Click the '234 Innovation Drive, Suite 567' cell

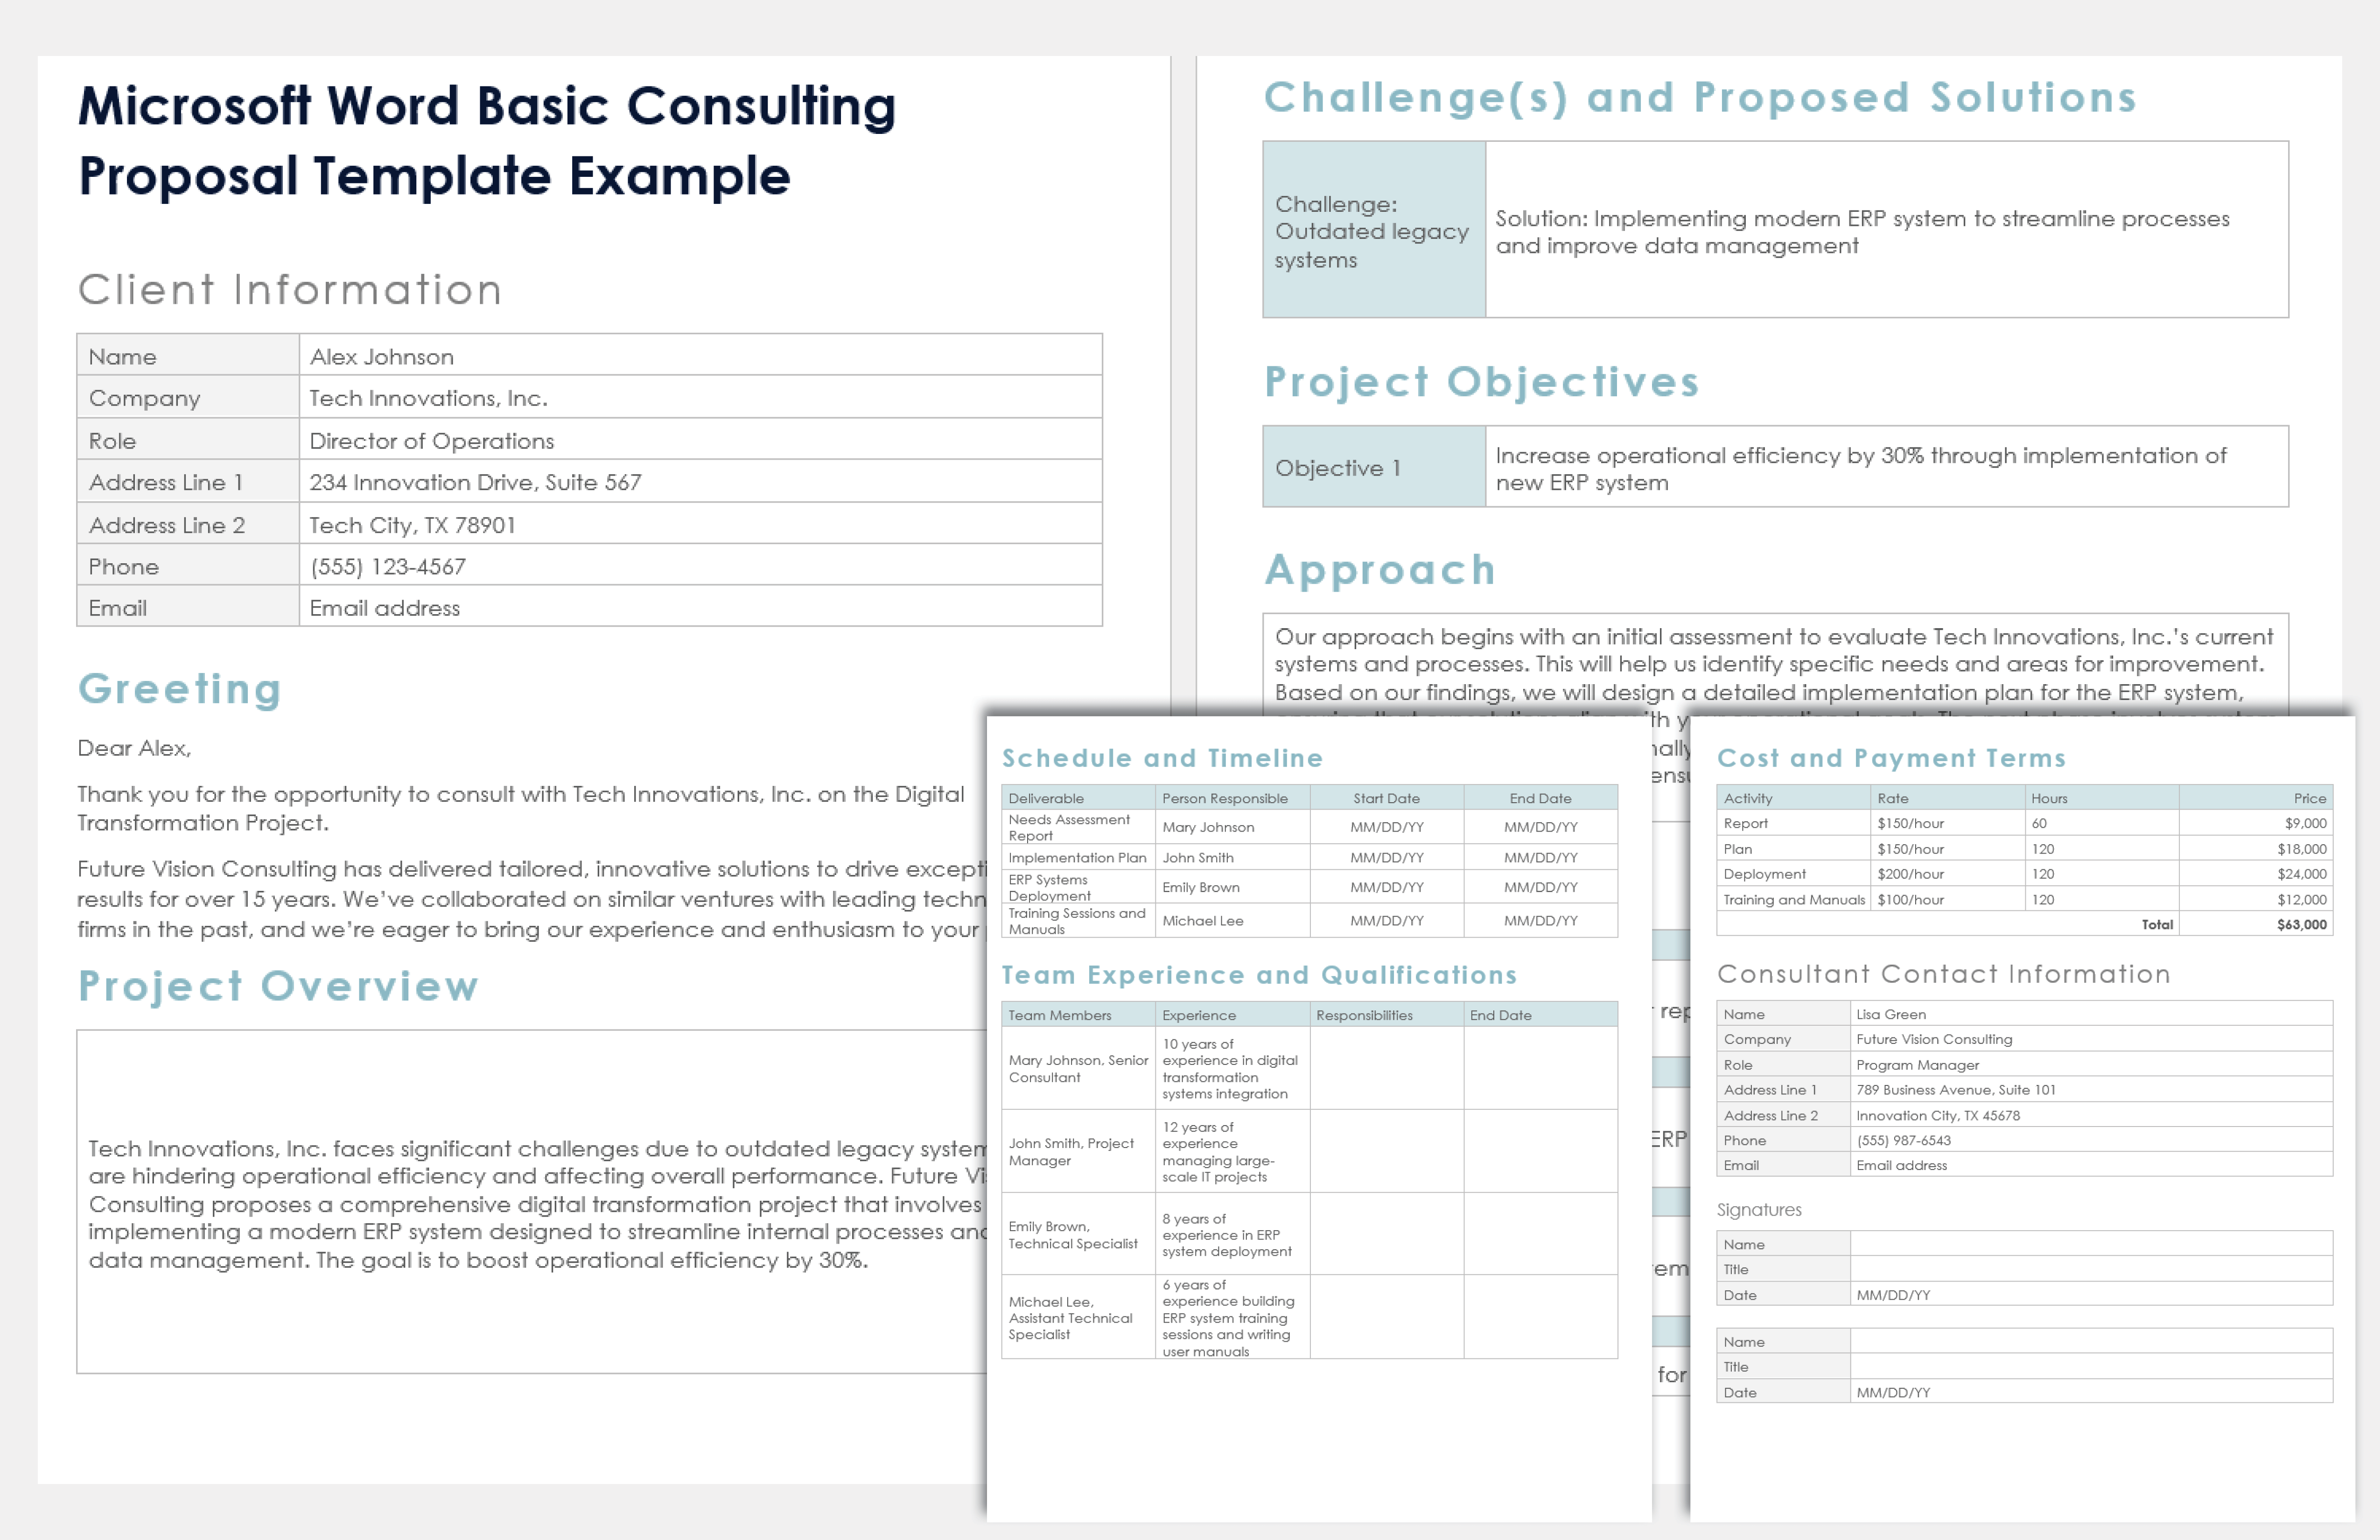click(700, 482)
